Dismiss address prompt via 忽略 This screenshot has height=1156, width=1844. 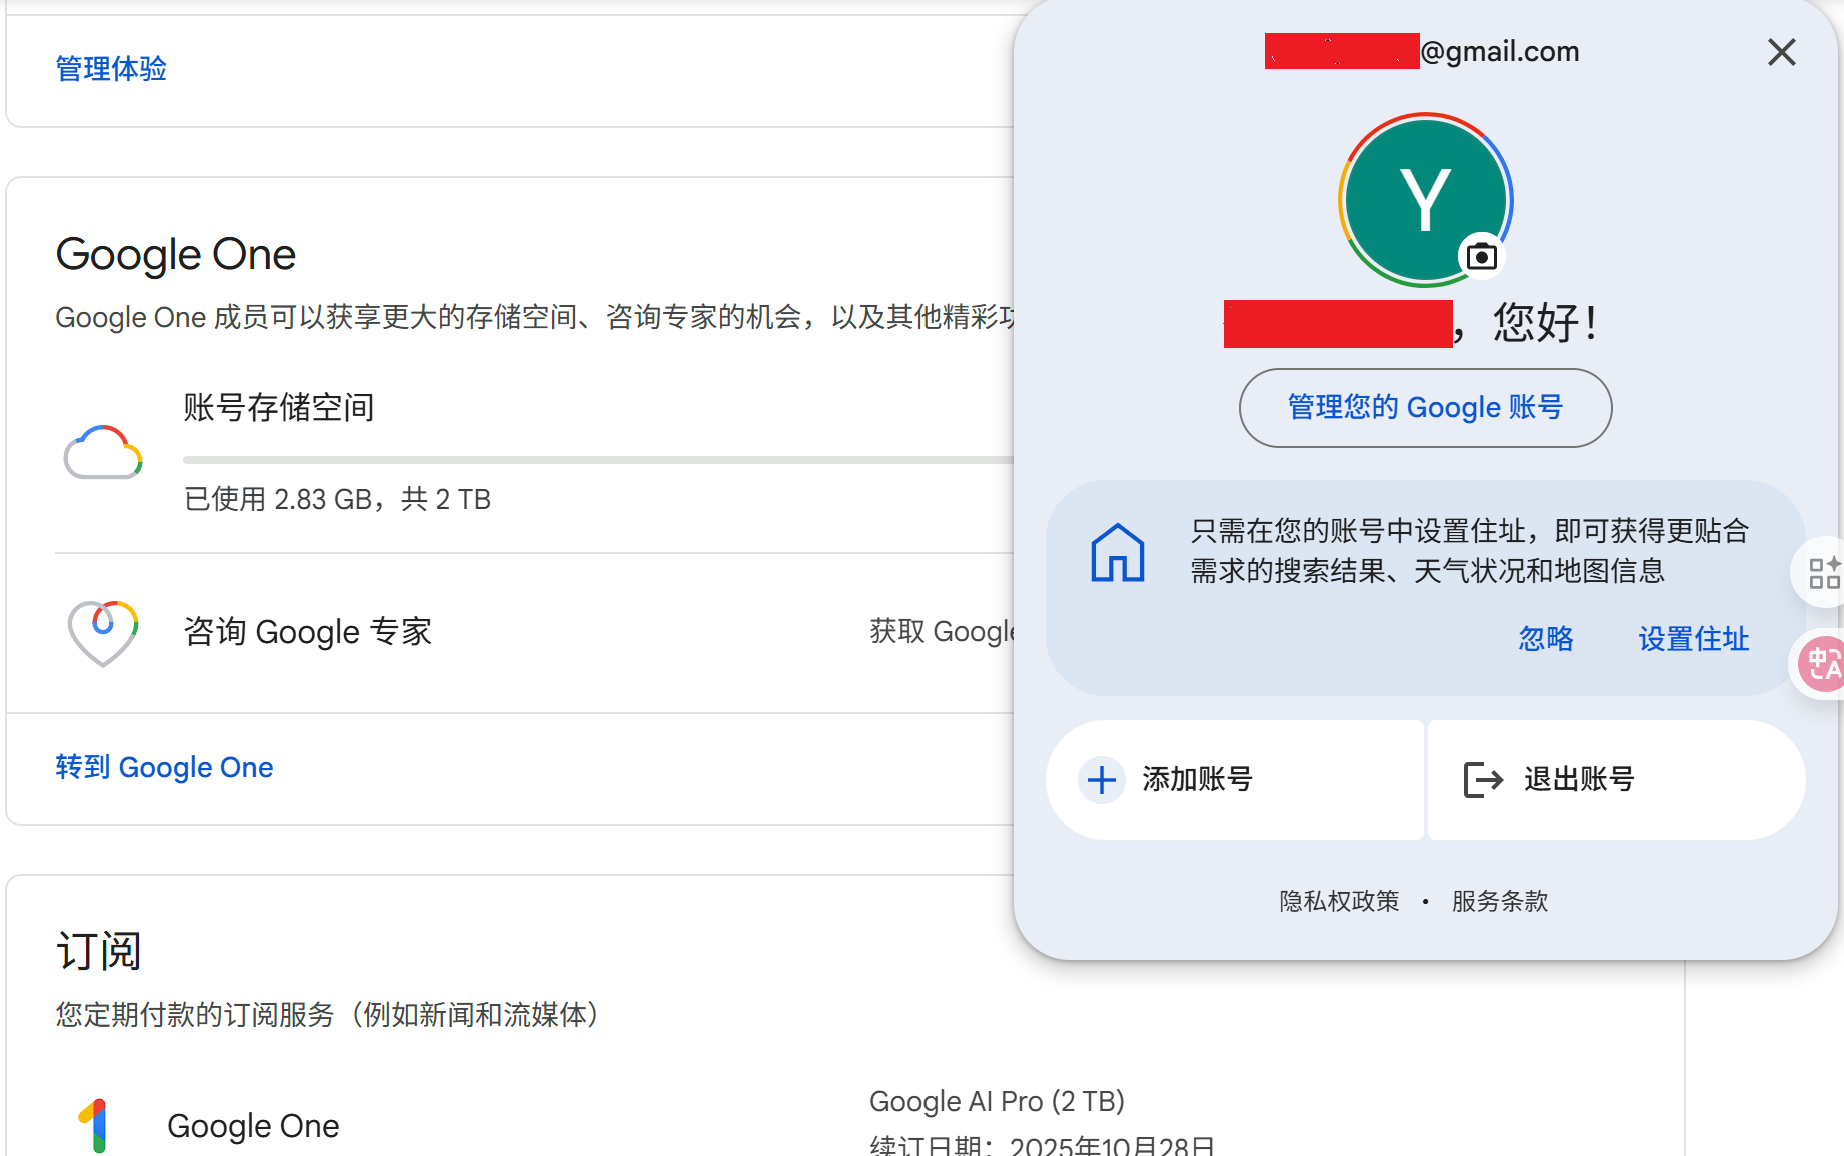tap(1546, 638)
